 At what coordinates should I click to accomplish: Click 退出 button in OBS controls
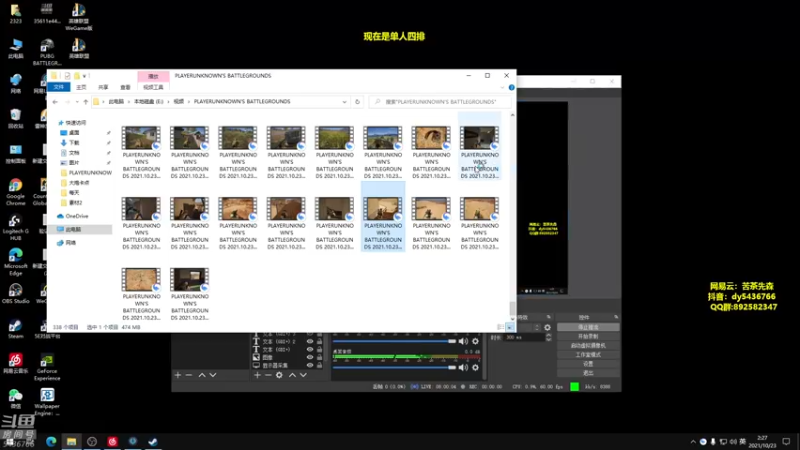(588, 373)
